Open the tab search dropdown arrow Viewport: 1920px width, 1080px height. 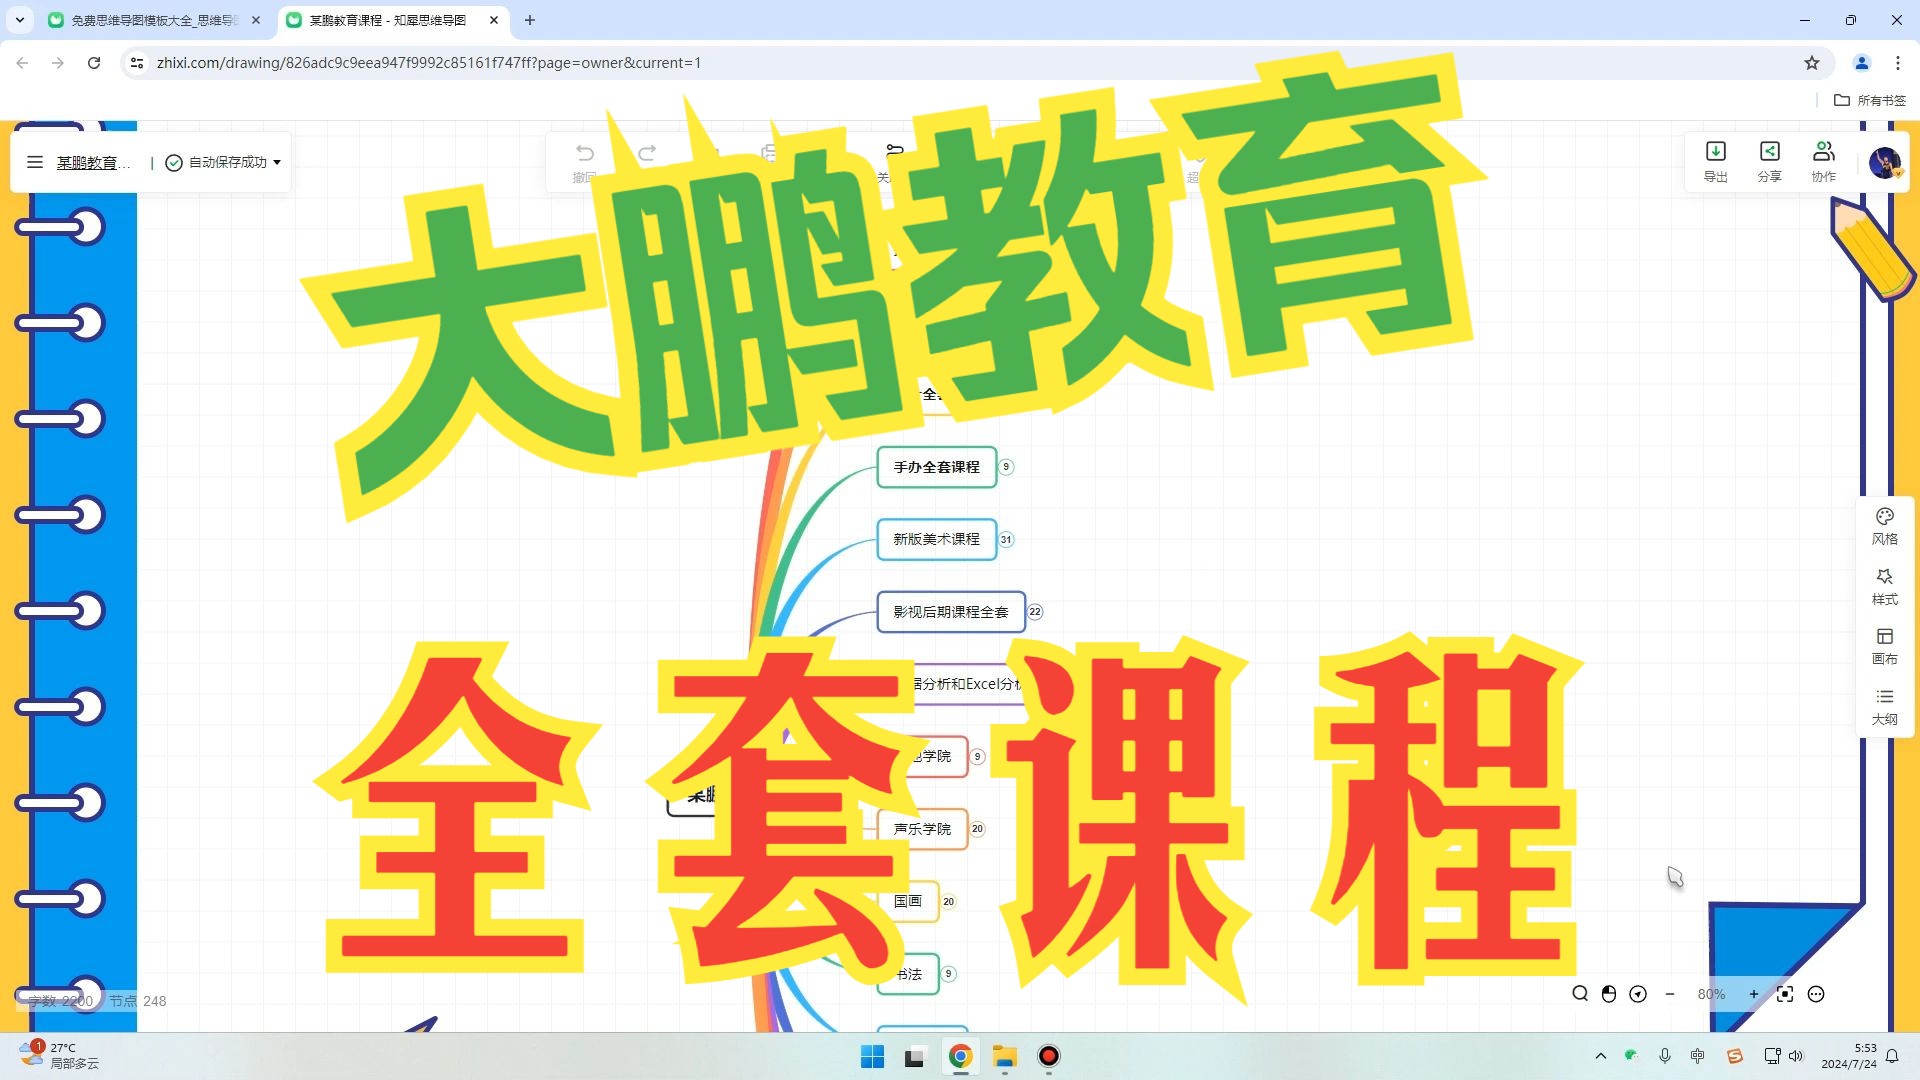point(20,20)
